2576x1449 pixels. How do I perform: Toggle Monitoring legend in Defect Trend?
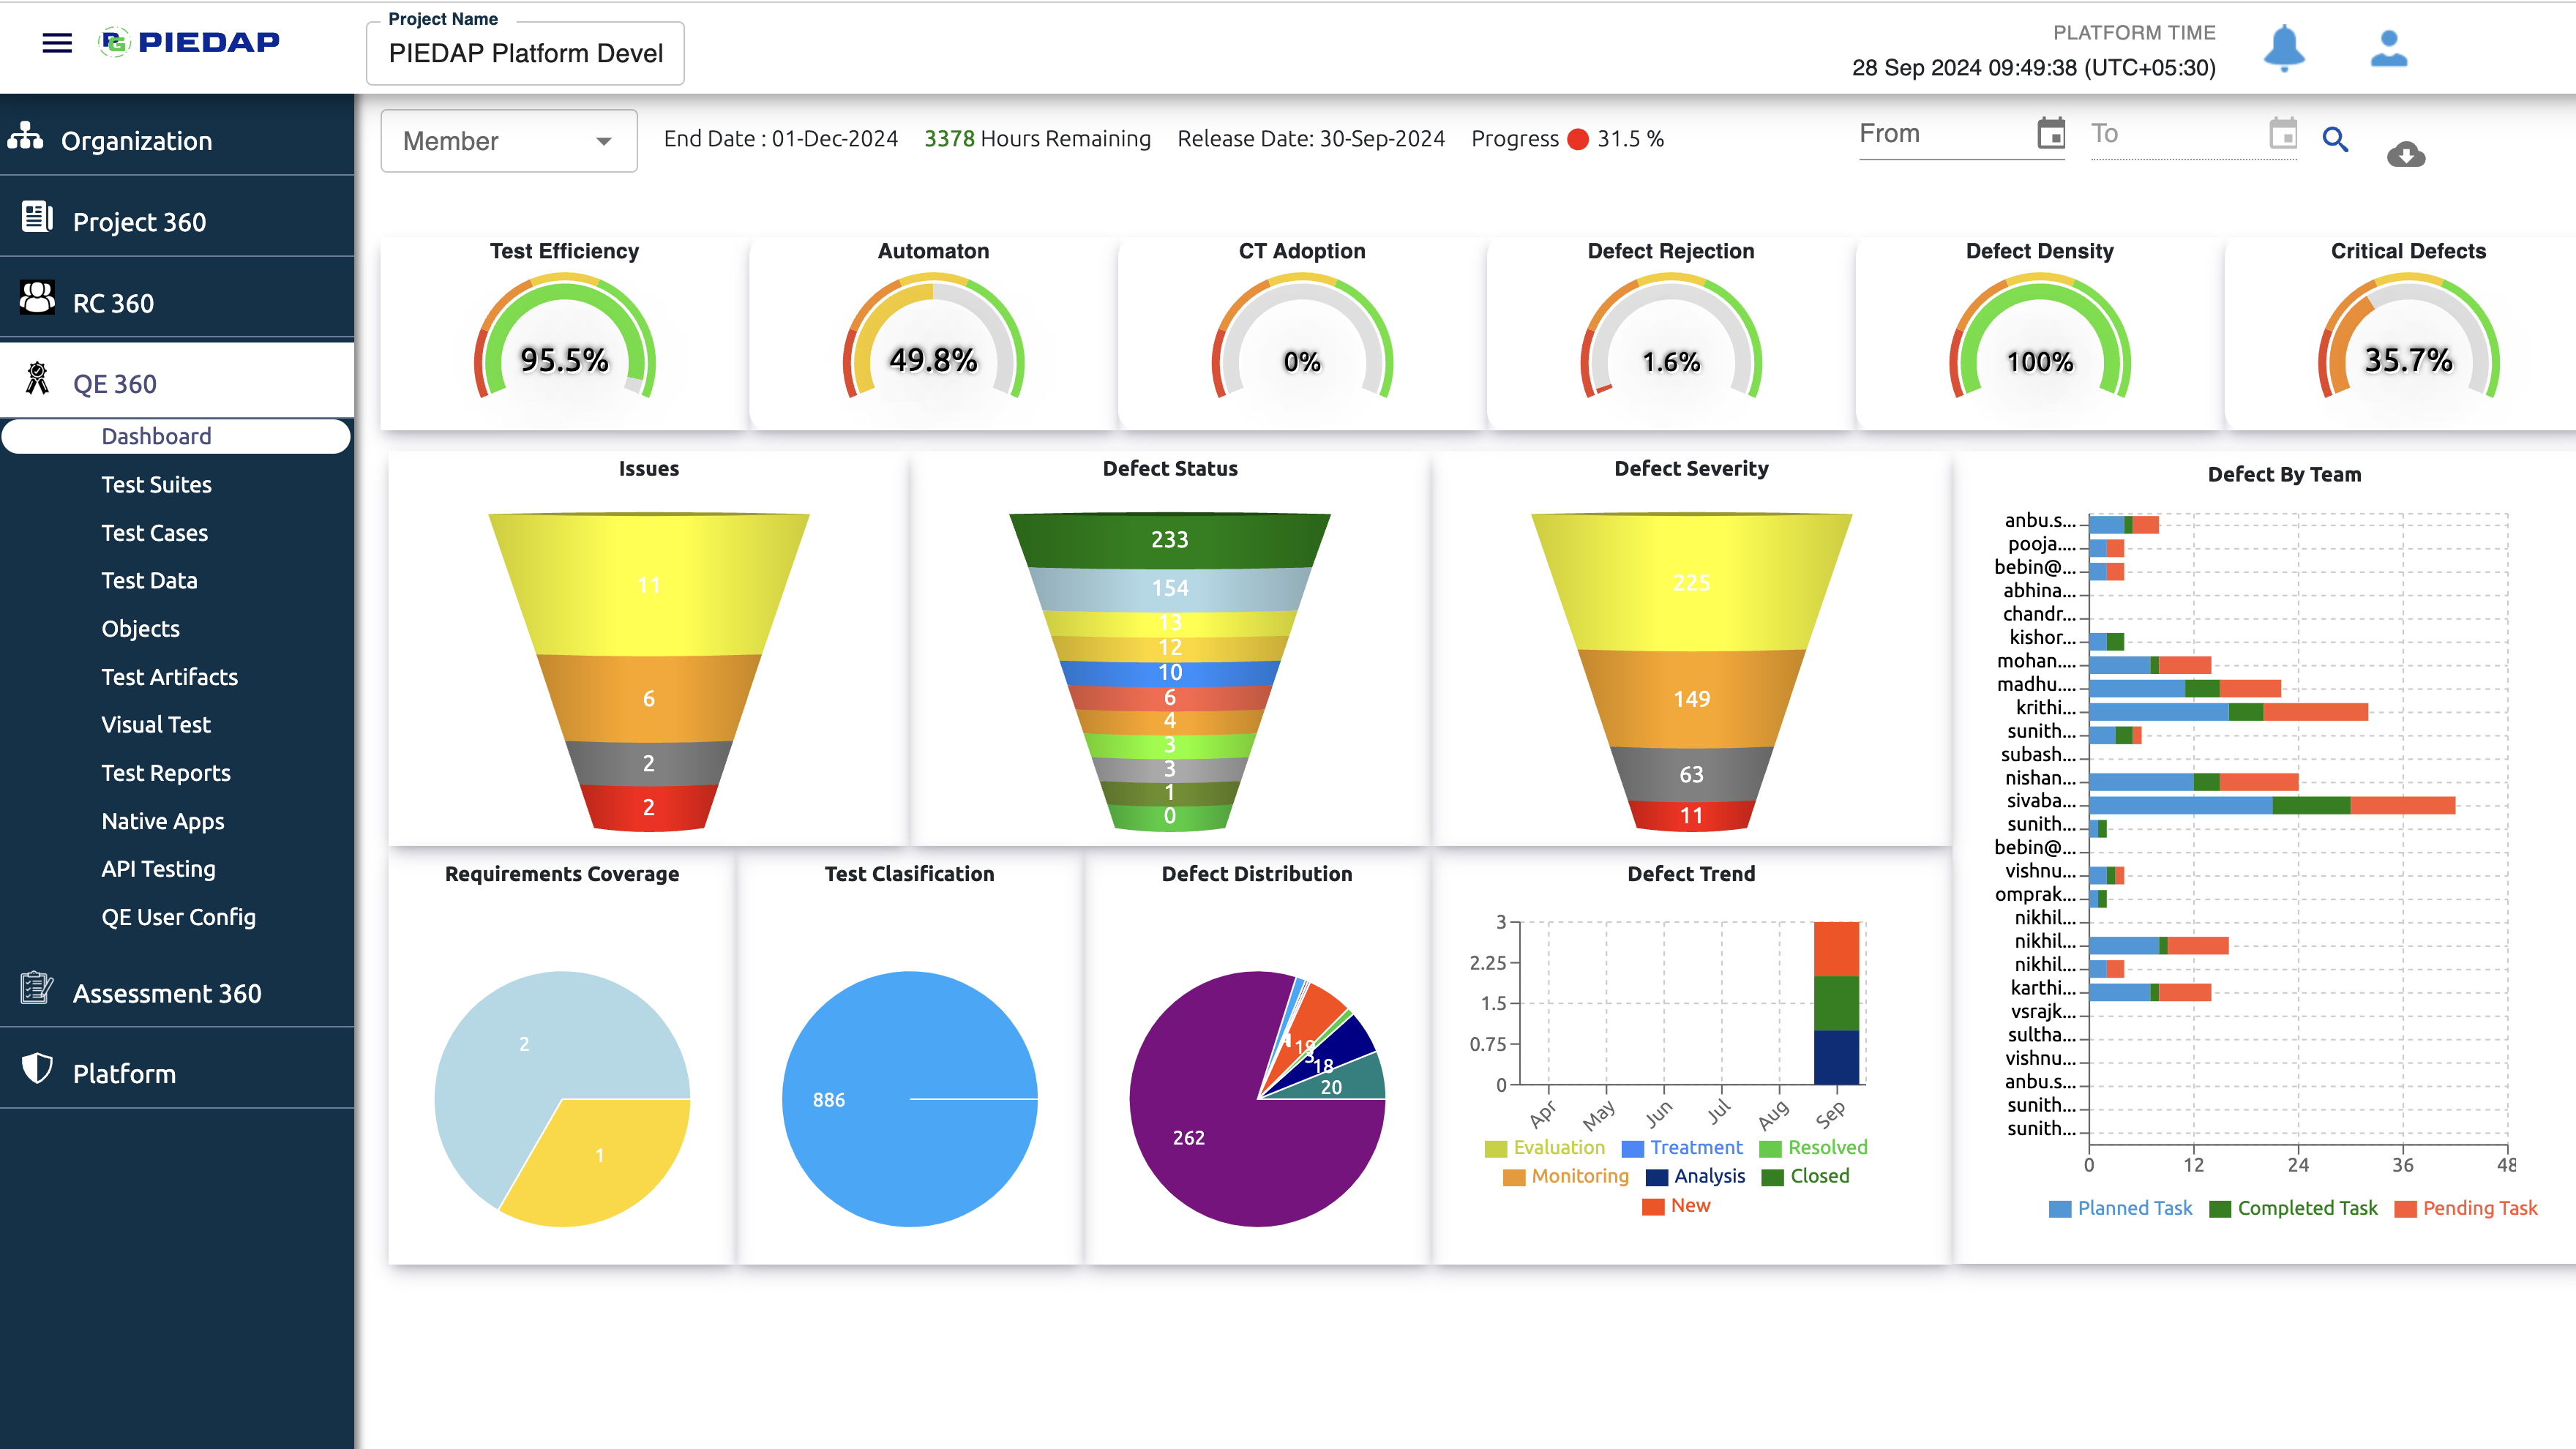1565,1176
